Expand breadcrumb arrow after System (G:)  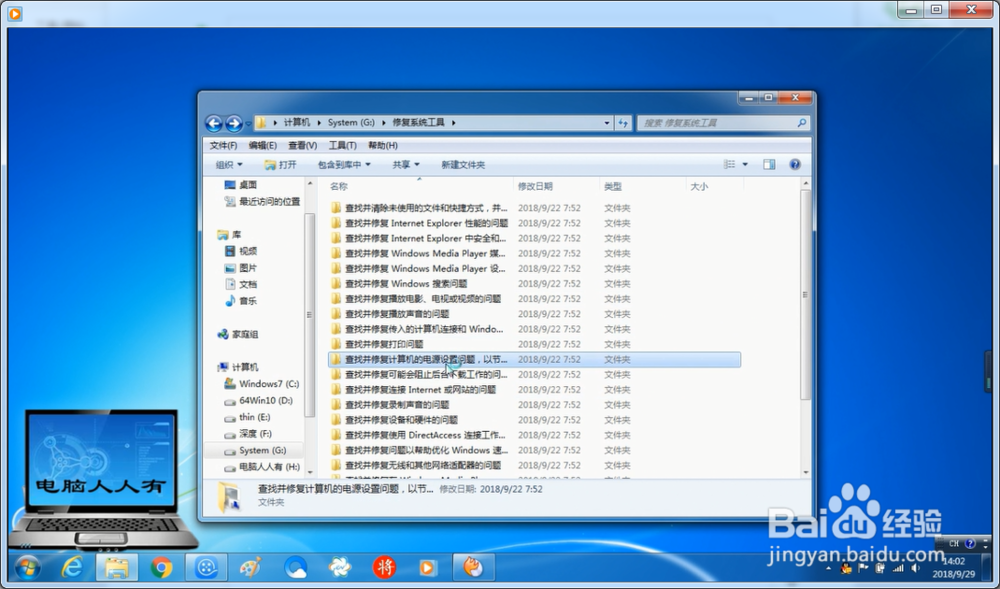(x=385, y=122)
